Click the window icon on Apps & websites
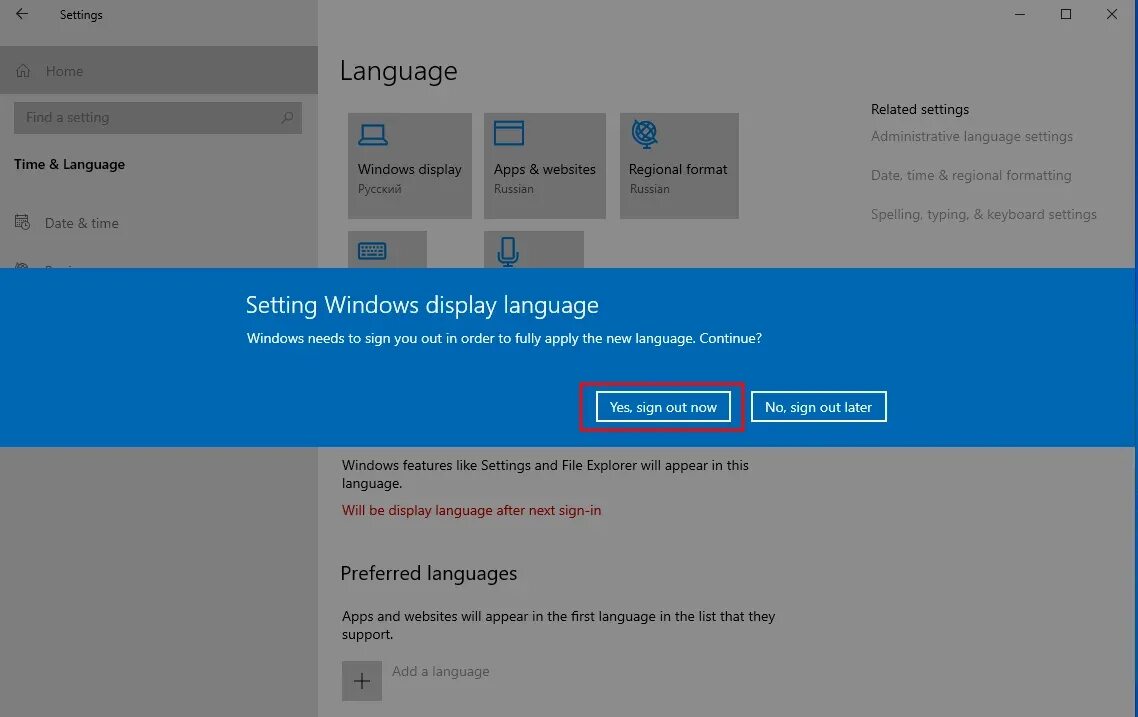This screenshot has height=717, width=1138. click(509, 134)
